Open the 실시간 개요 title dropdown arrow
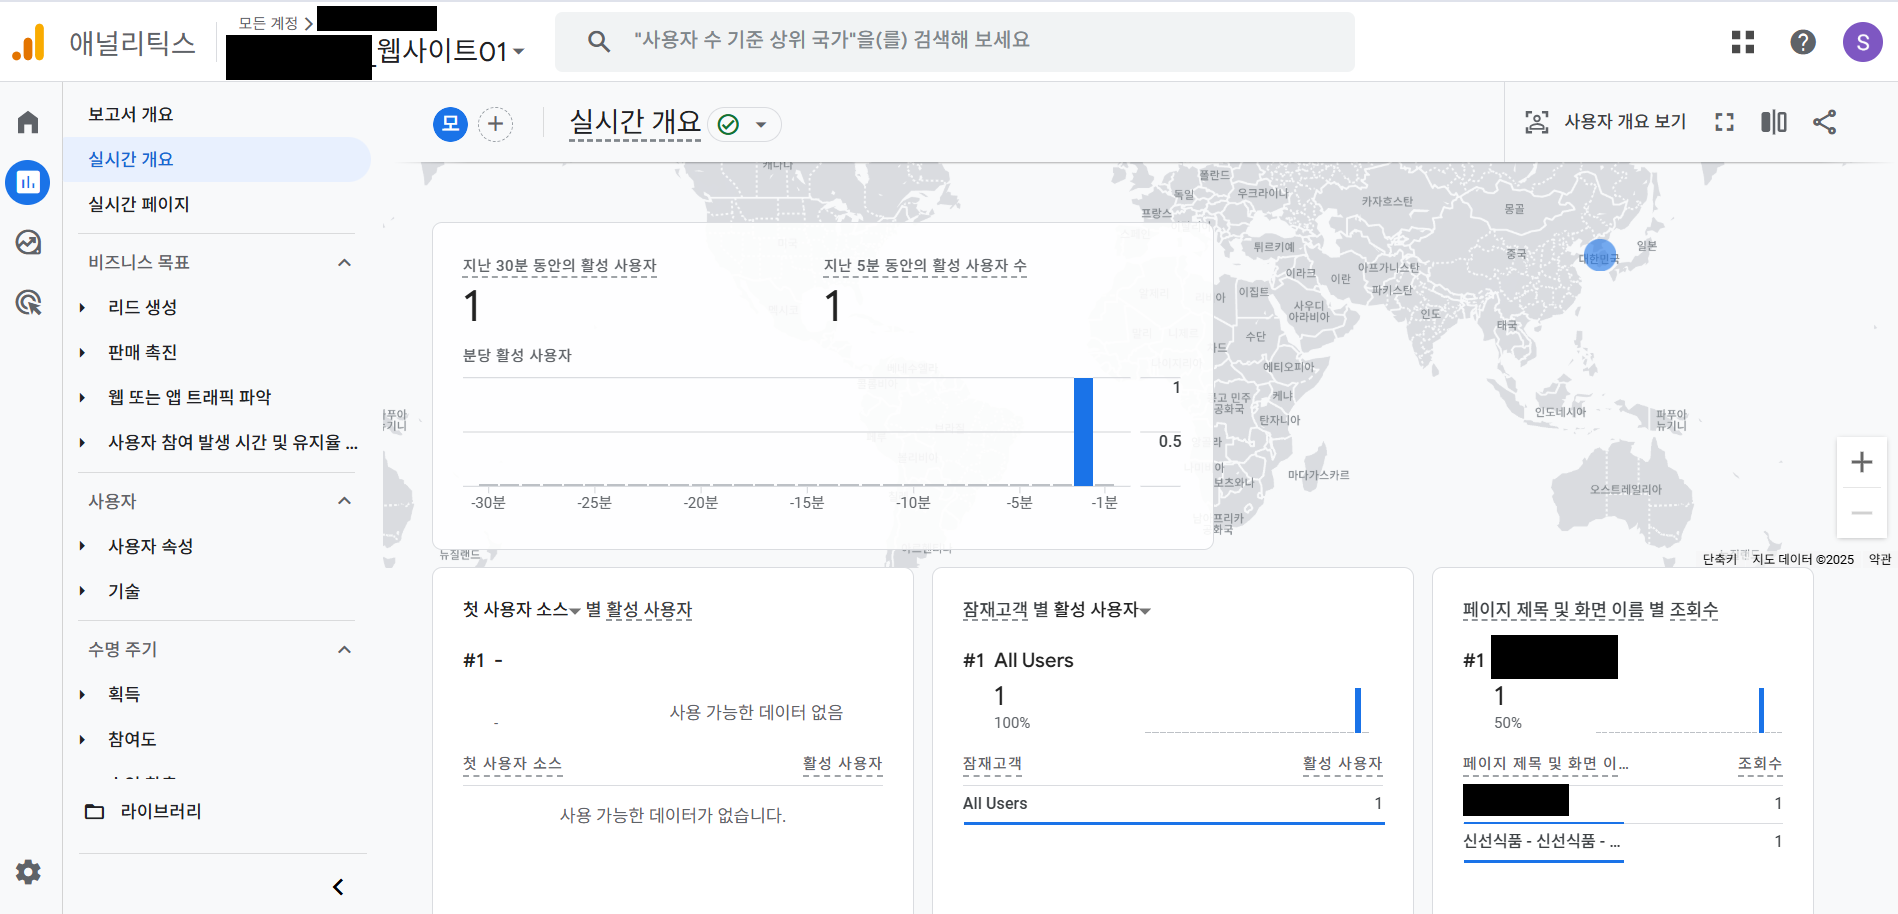The image size is (1898, 914). pos(761,125)
